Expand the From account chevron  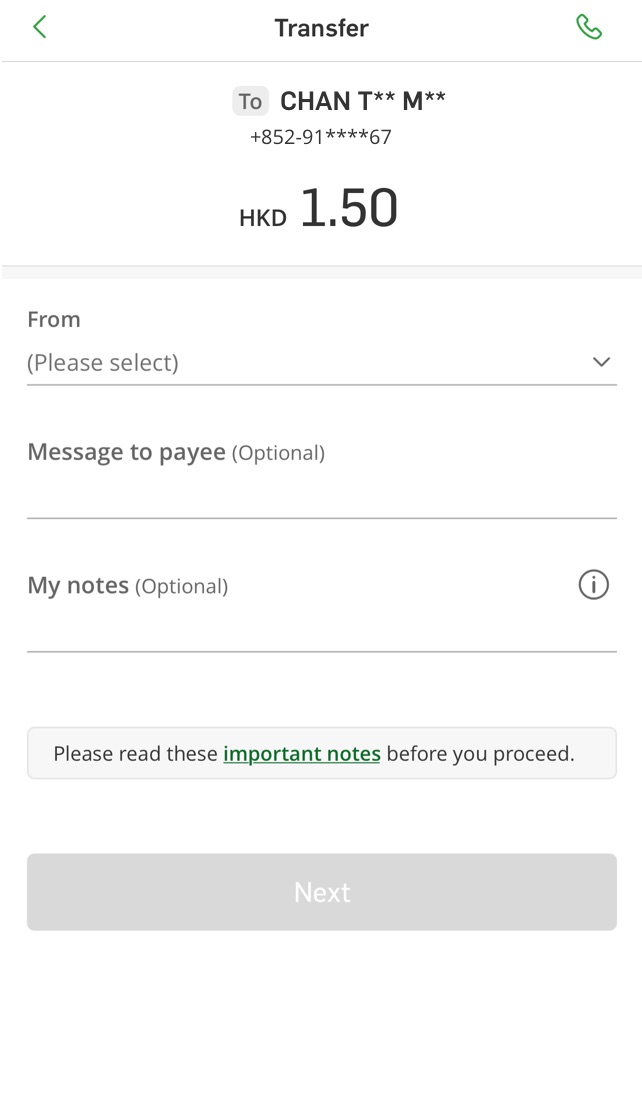pos(601,362)
